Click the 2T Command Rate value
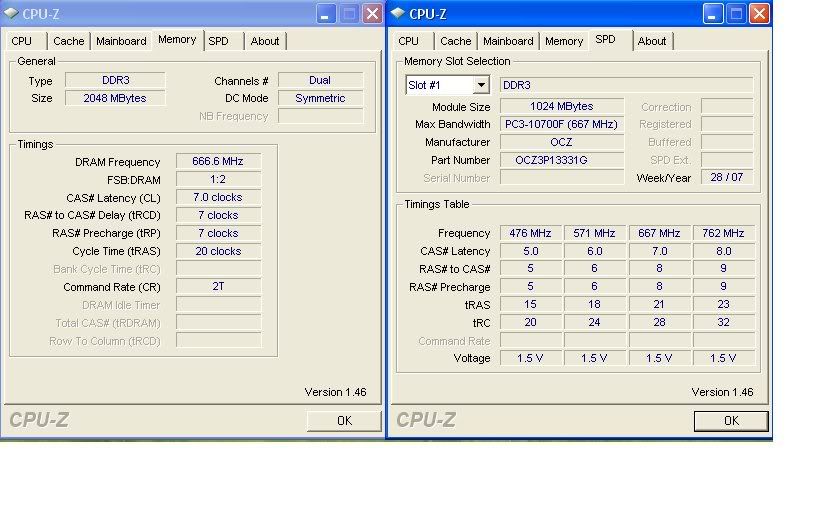 coord(218,287)
